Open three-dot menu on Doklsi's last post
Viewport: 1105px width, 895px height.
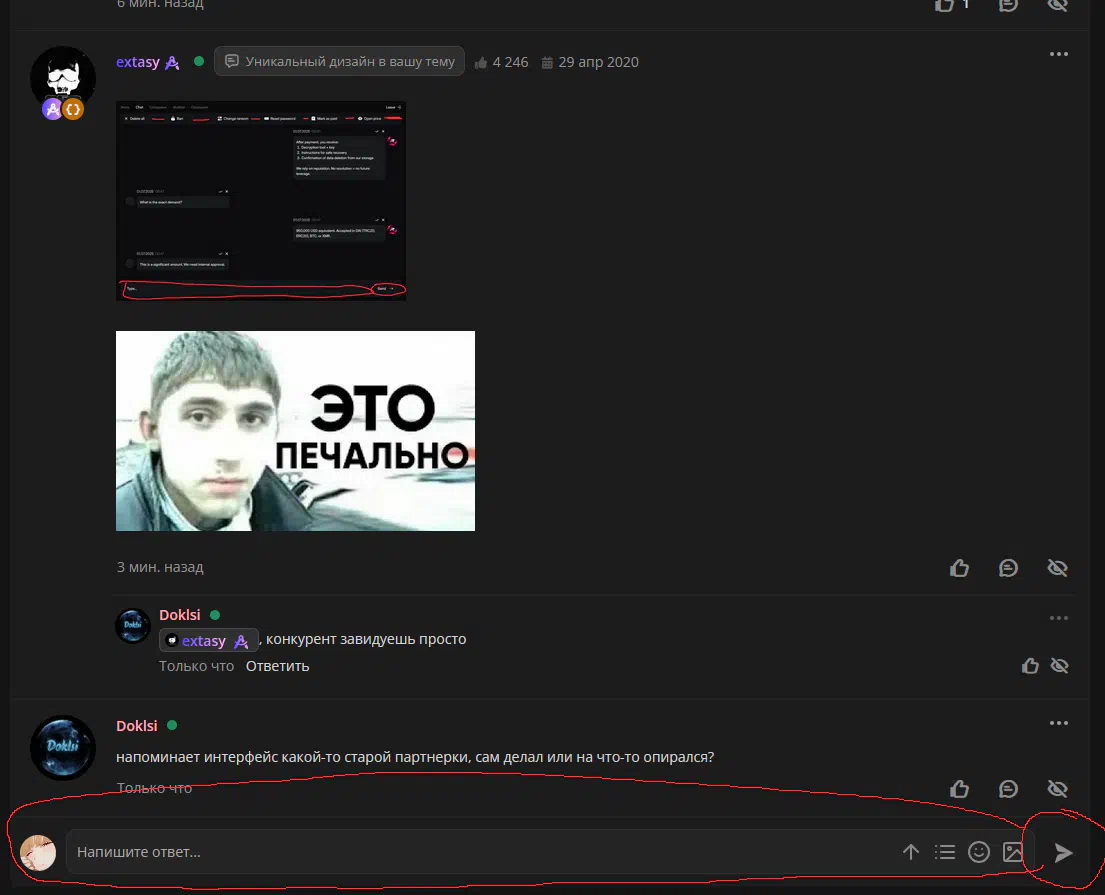[1058, 723]
